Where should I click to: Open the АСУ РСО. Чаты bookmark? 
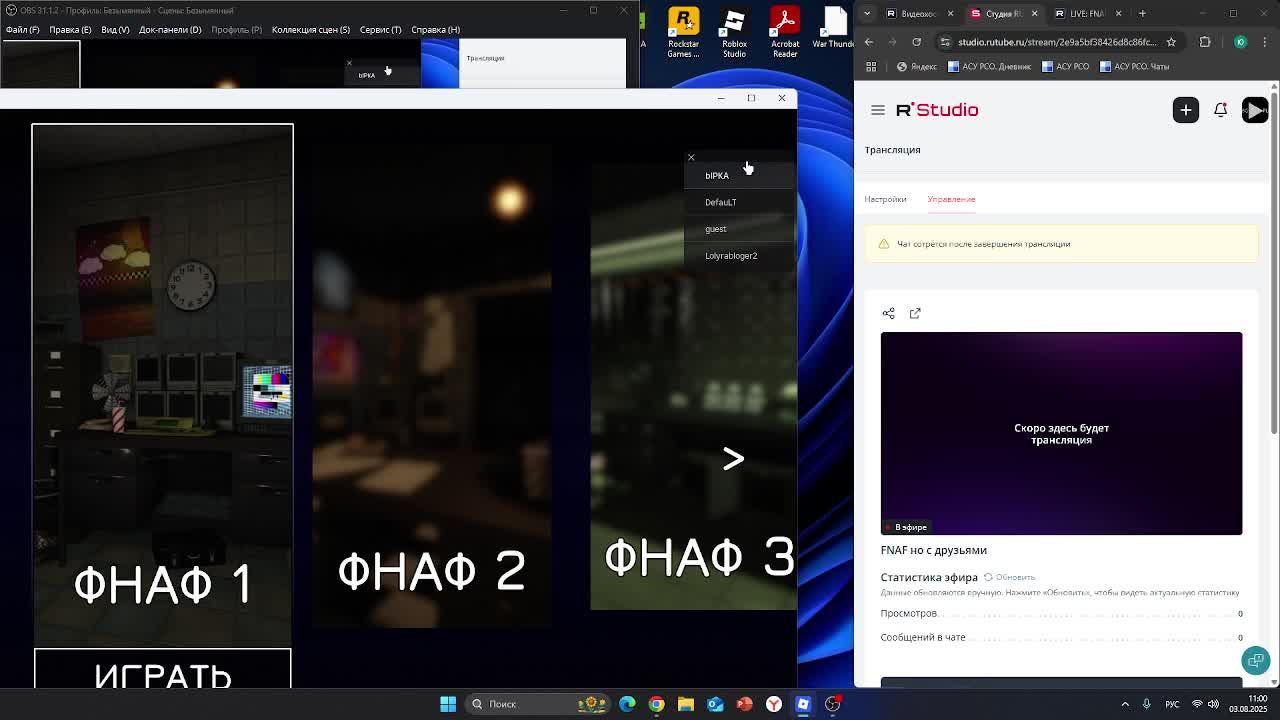pos(1135,66)
